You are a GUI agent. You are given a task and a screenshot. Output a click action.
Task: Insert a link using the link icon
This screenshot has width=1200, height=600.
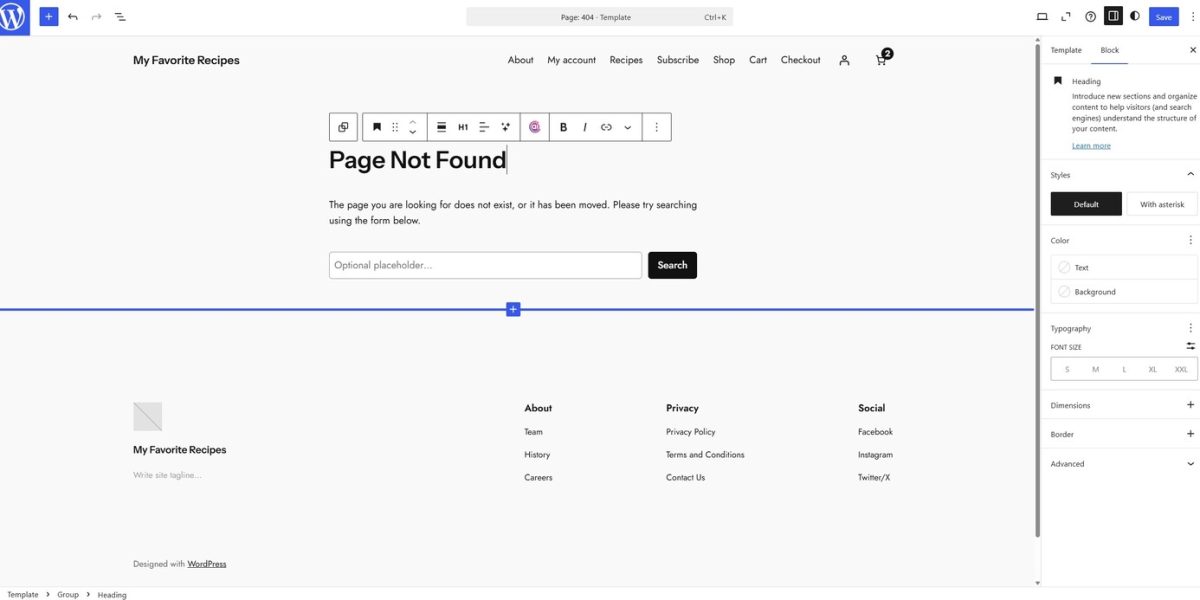(604, 126)
